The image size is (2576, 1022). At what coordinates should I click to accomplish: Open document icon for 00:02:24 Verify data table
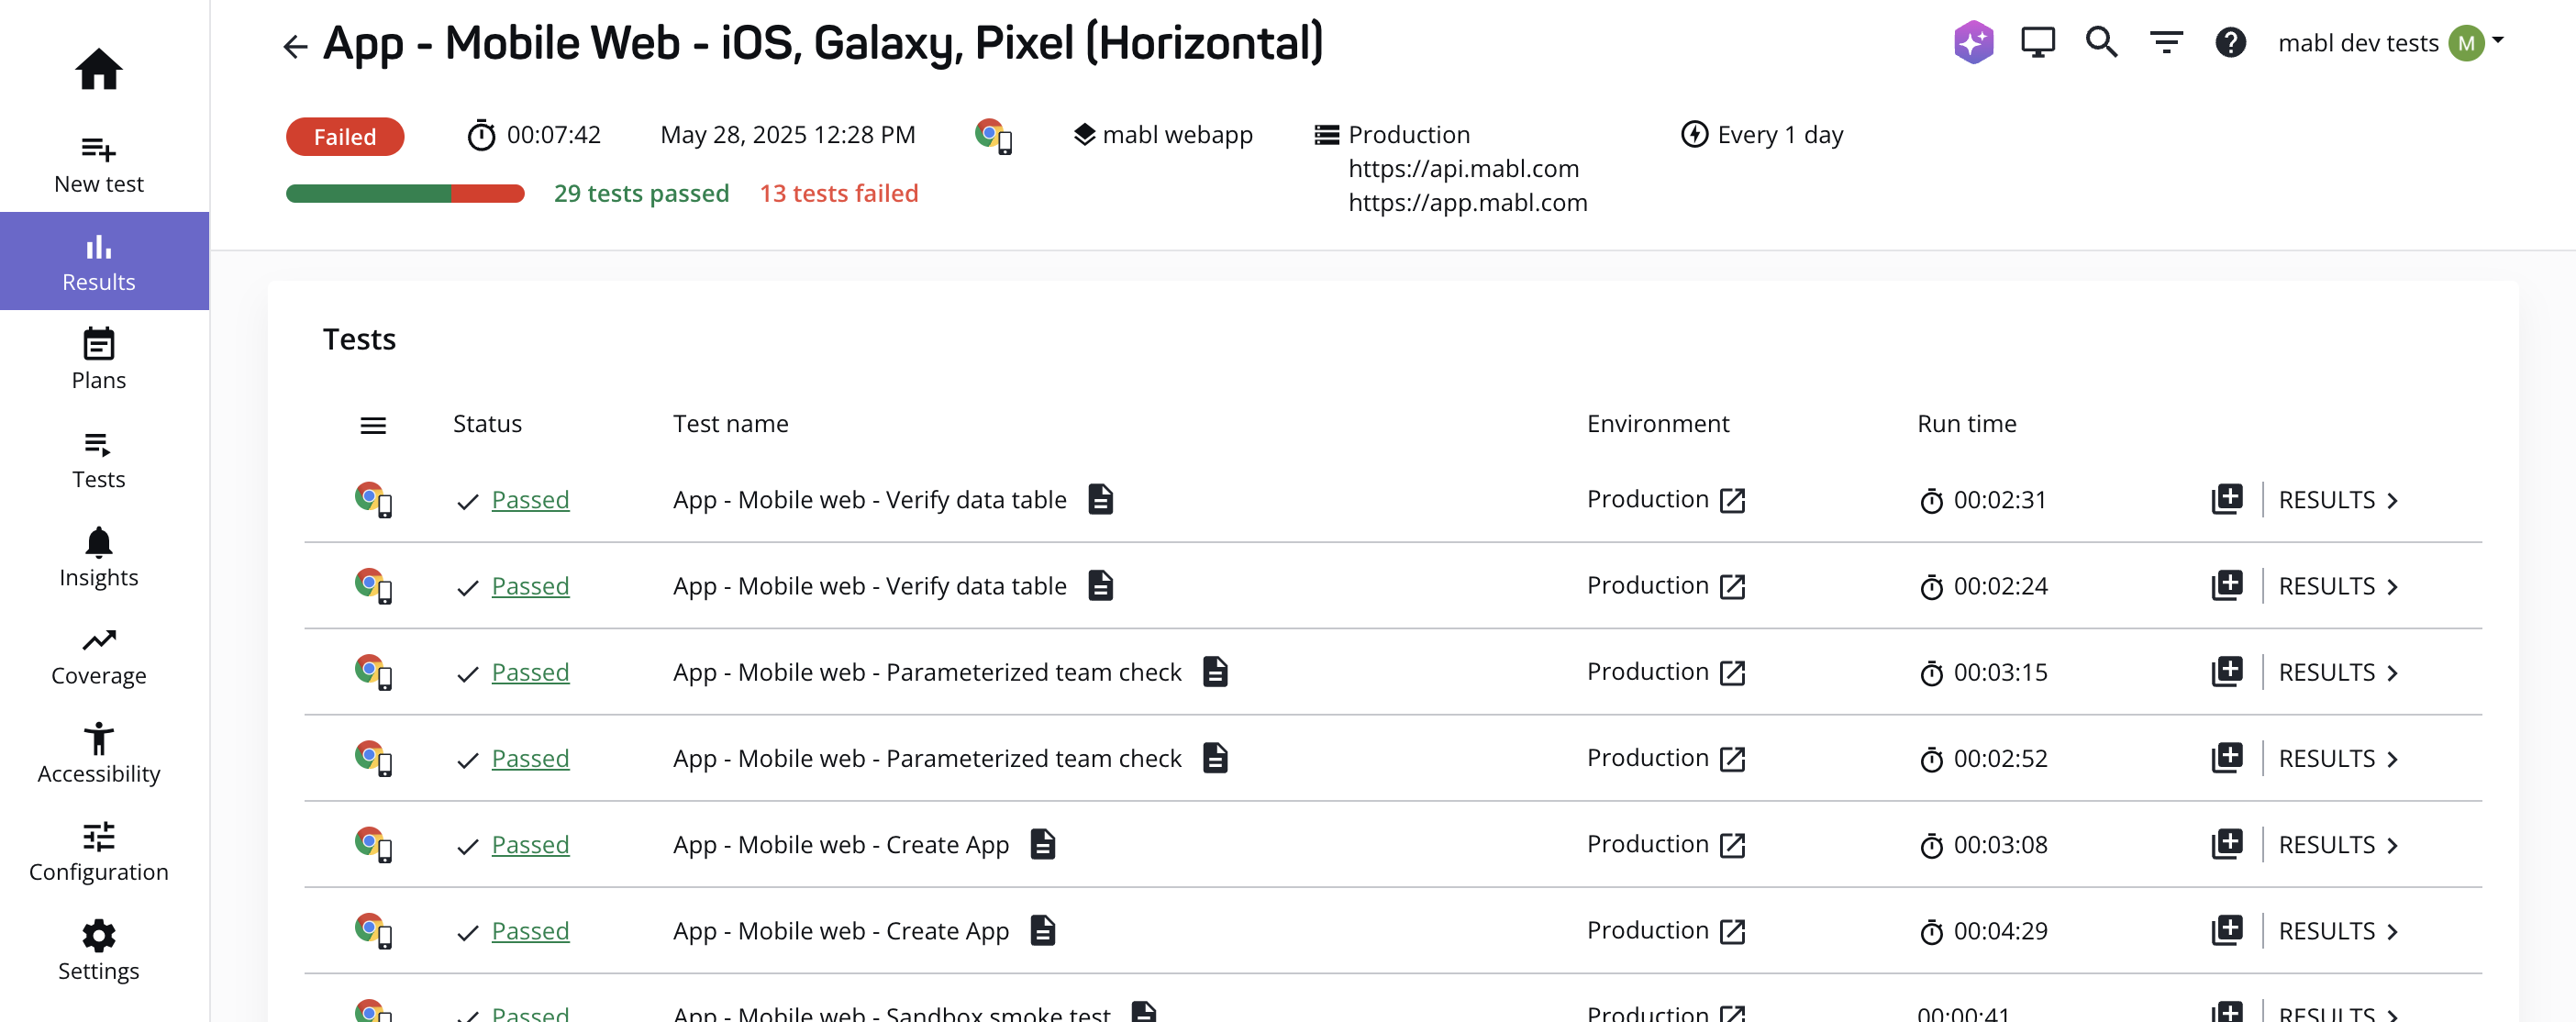click(1100, 584)
